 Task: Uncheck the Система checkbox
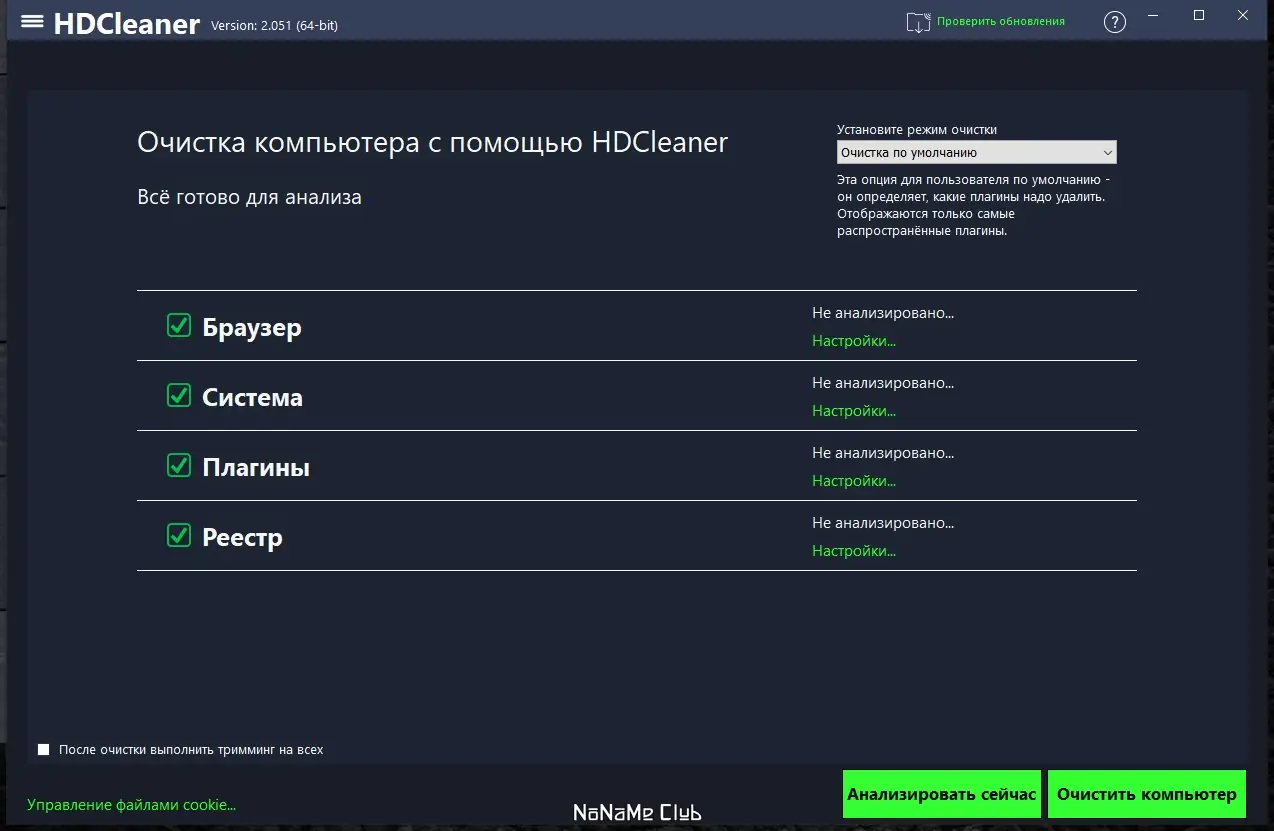[179, 395]
